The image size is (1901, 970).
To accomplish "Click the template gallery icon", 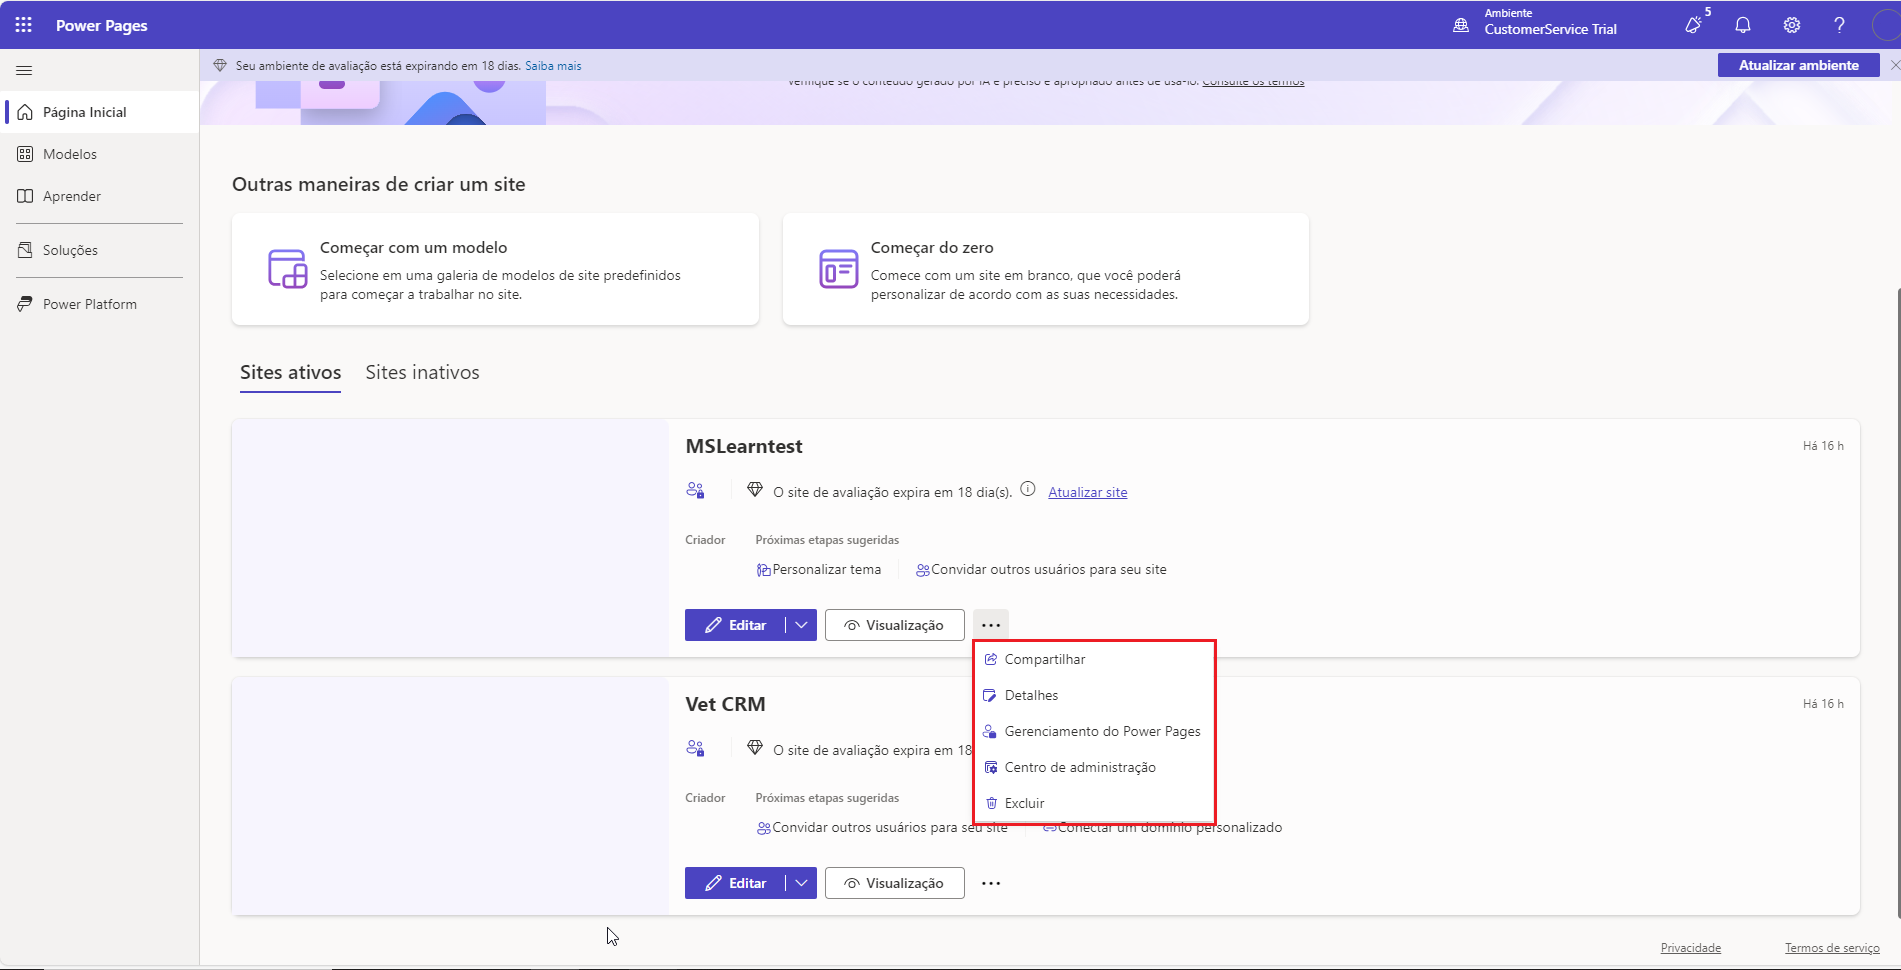I will (288, 269).
